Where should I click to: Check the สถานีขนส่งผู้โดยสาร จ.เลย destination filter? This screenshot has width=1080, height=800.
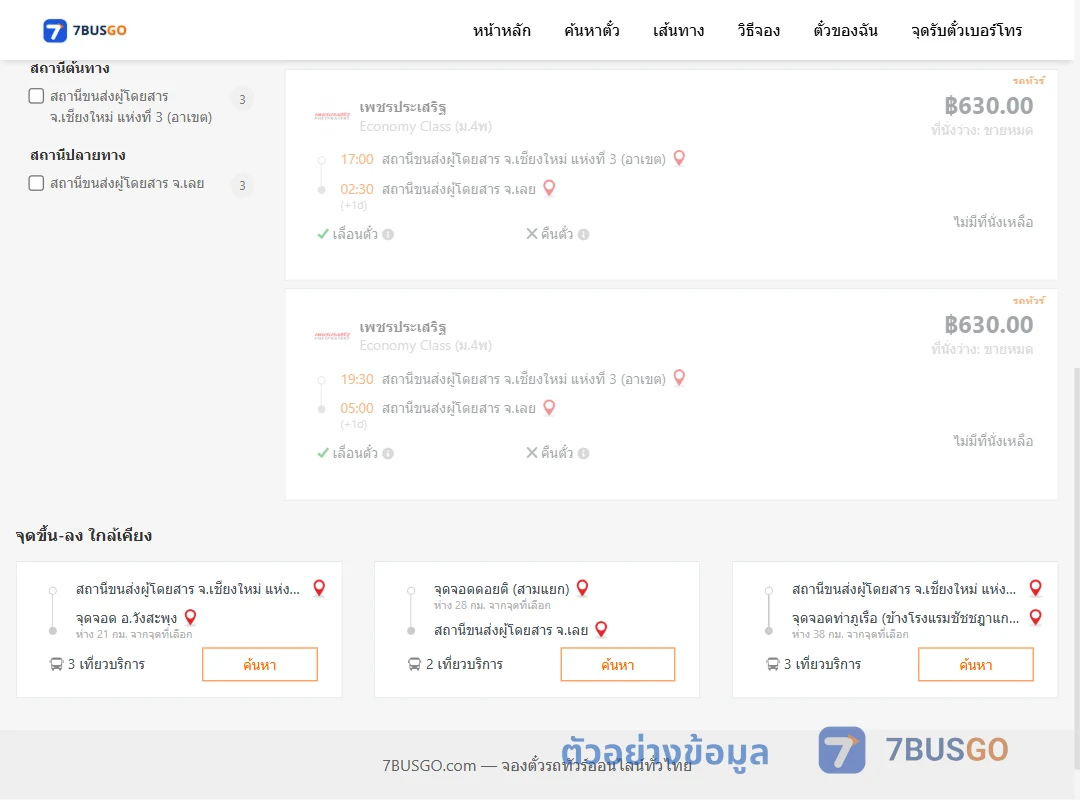(37, 183)
